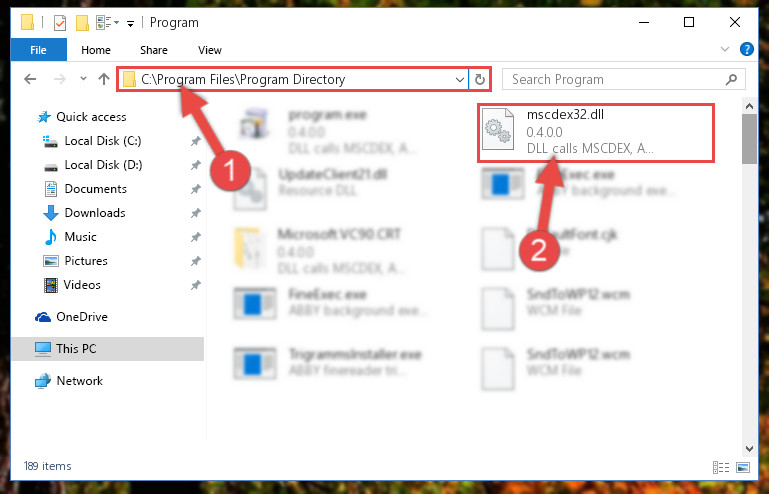The height and width of the screenshot is (494, 769).
Task: Click the scrollbar up arrow
Action: click(x=749, y=105)
